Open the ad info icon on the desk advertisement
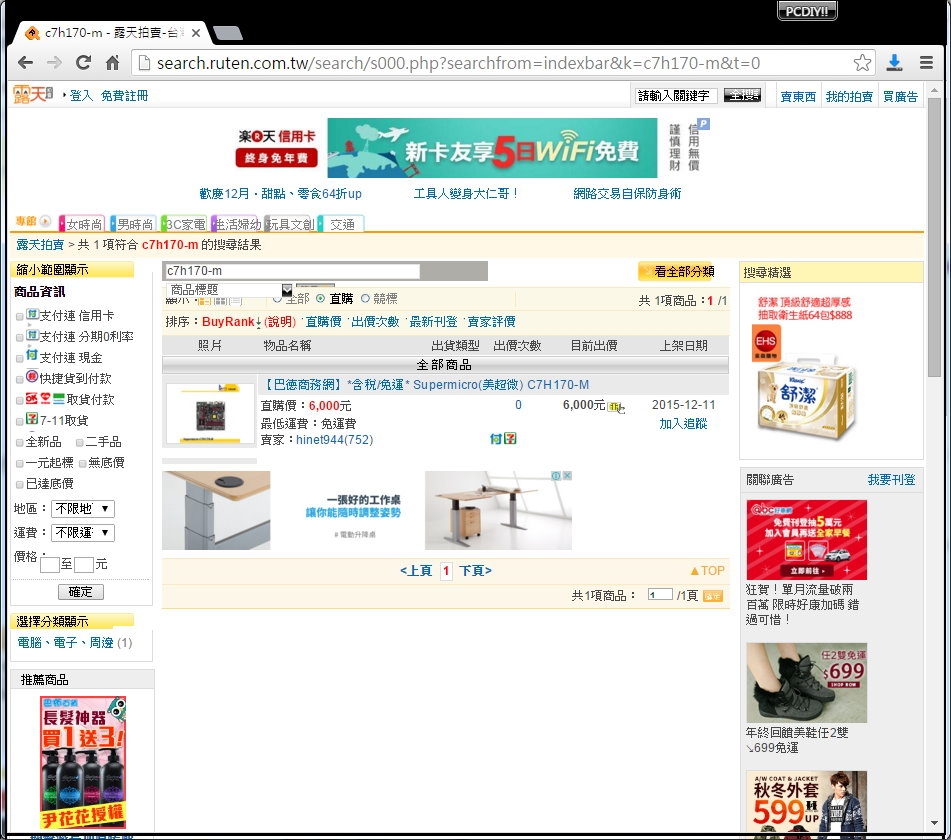951x840 pixels. pyautogui.click(x=556, y=475)
